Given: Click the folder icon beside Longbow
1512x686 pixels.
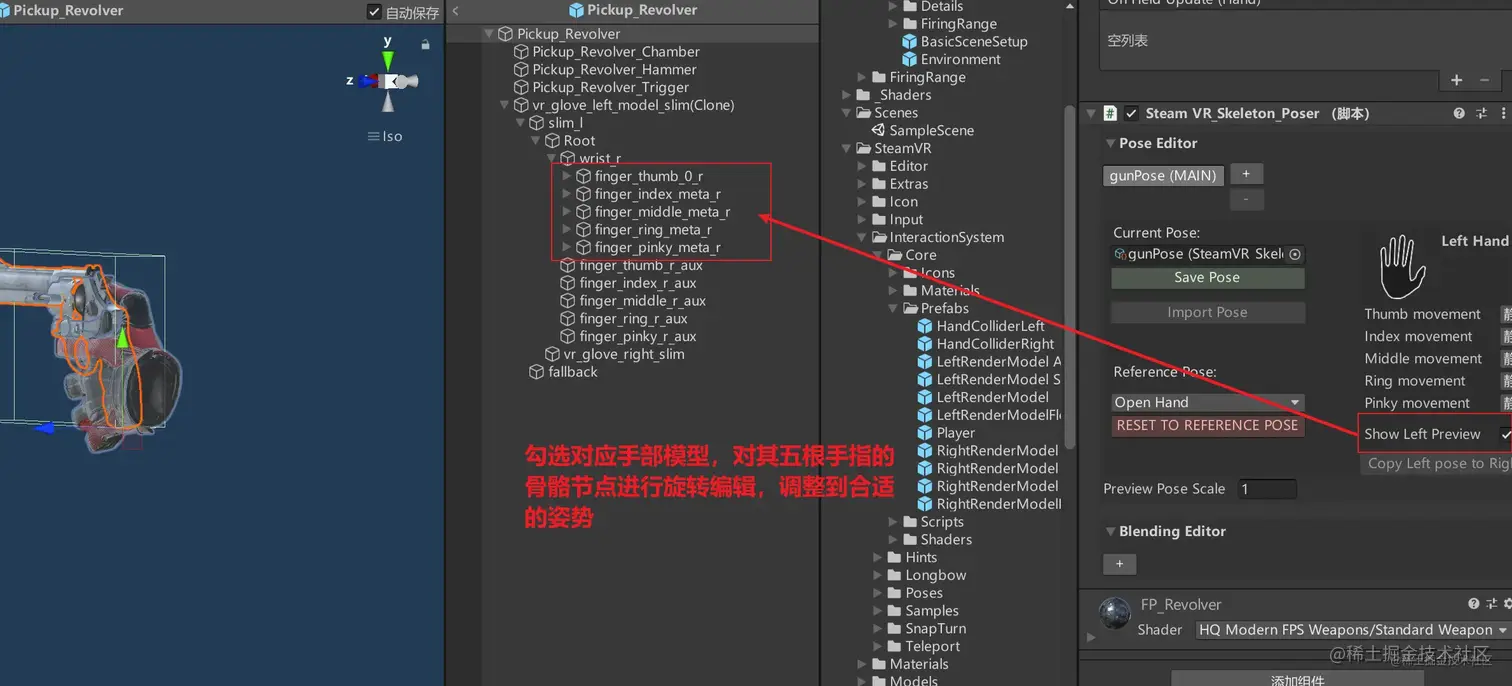Looking at the screenshot, I should click(894, 575).
